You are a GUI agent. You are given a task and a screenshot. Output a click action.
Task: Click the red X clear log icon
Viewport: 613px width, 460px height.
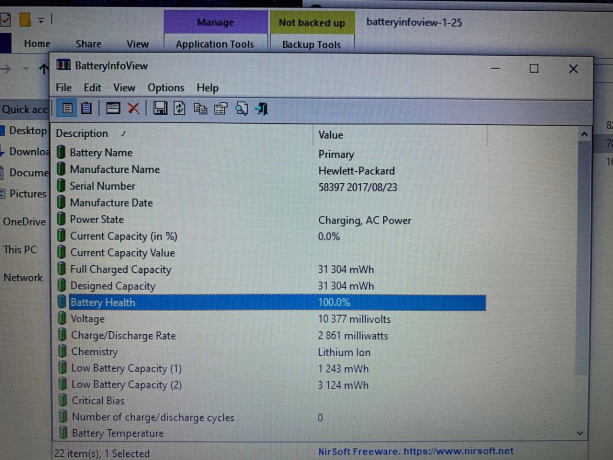133,108
